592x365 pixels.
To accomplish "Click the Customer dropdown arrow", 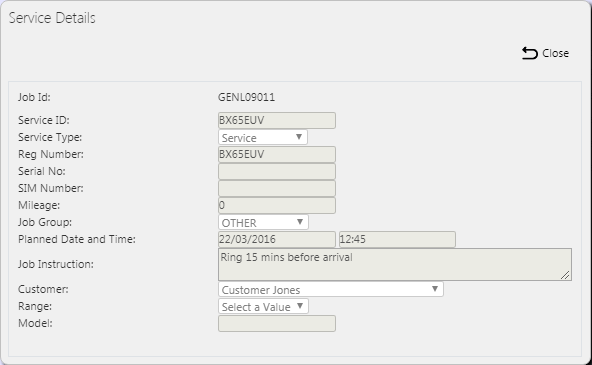I will (x=435, y=289).
